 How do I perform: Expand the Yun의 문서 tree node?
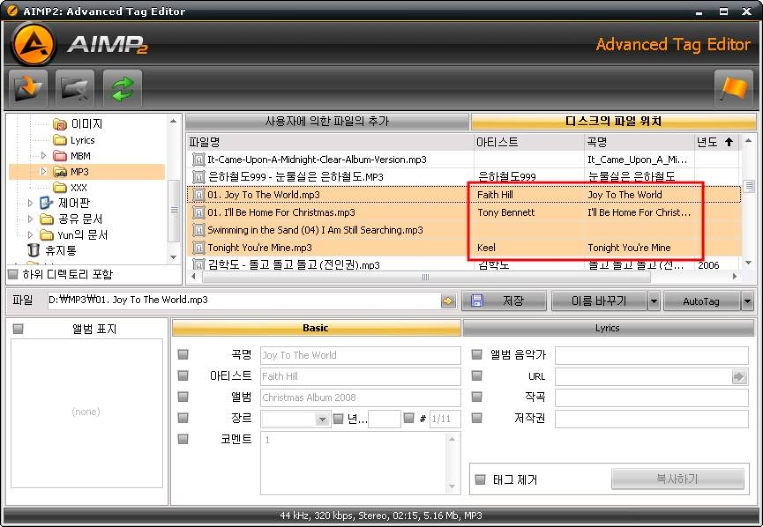click(30, 235)
